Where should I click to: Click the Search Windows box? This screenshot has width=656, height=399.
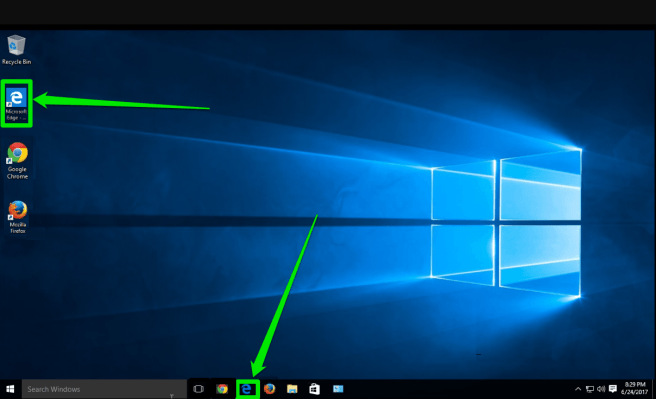point(104,389)
